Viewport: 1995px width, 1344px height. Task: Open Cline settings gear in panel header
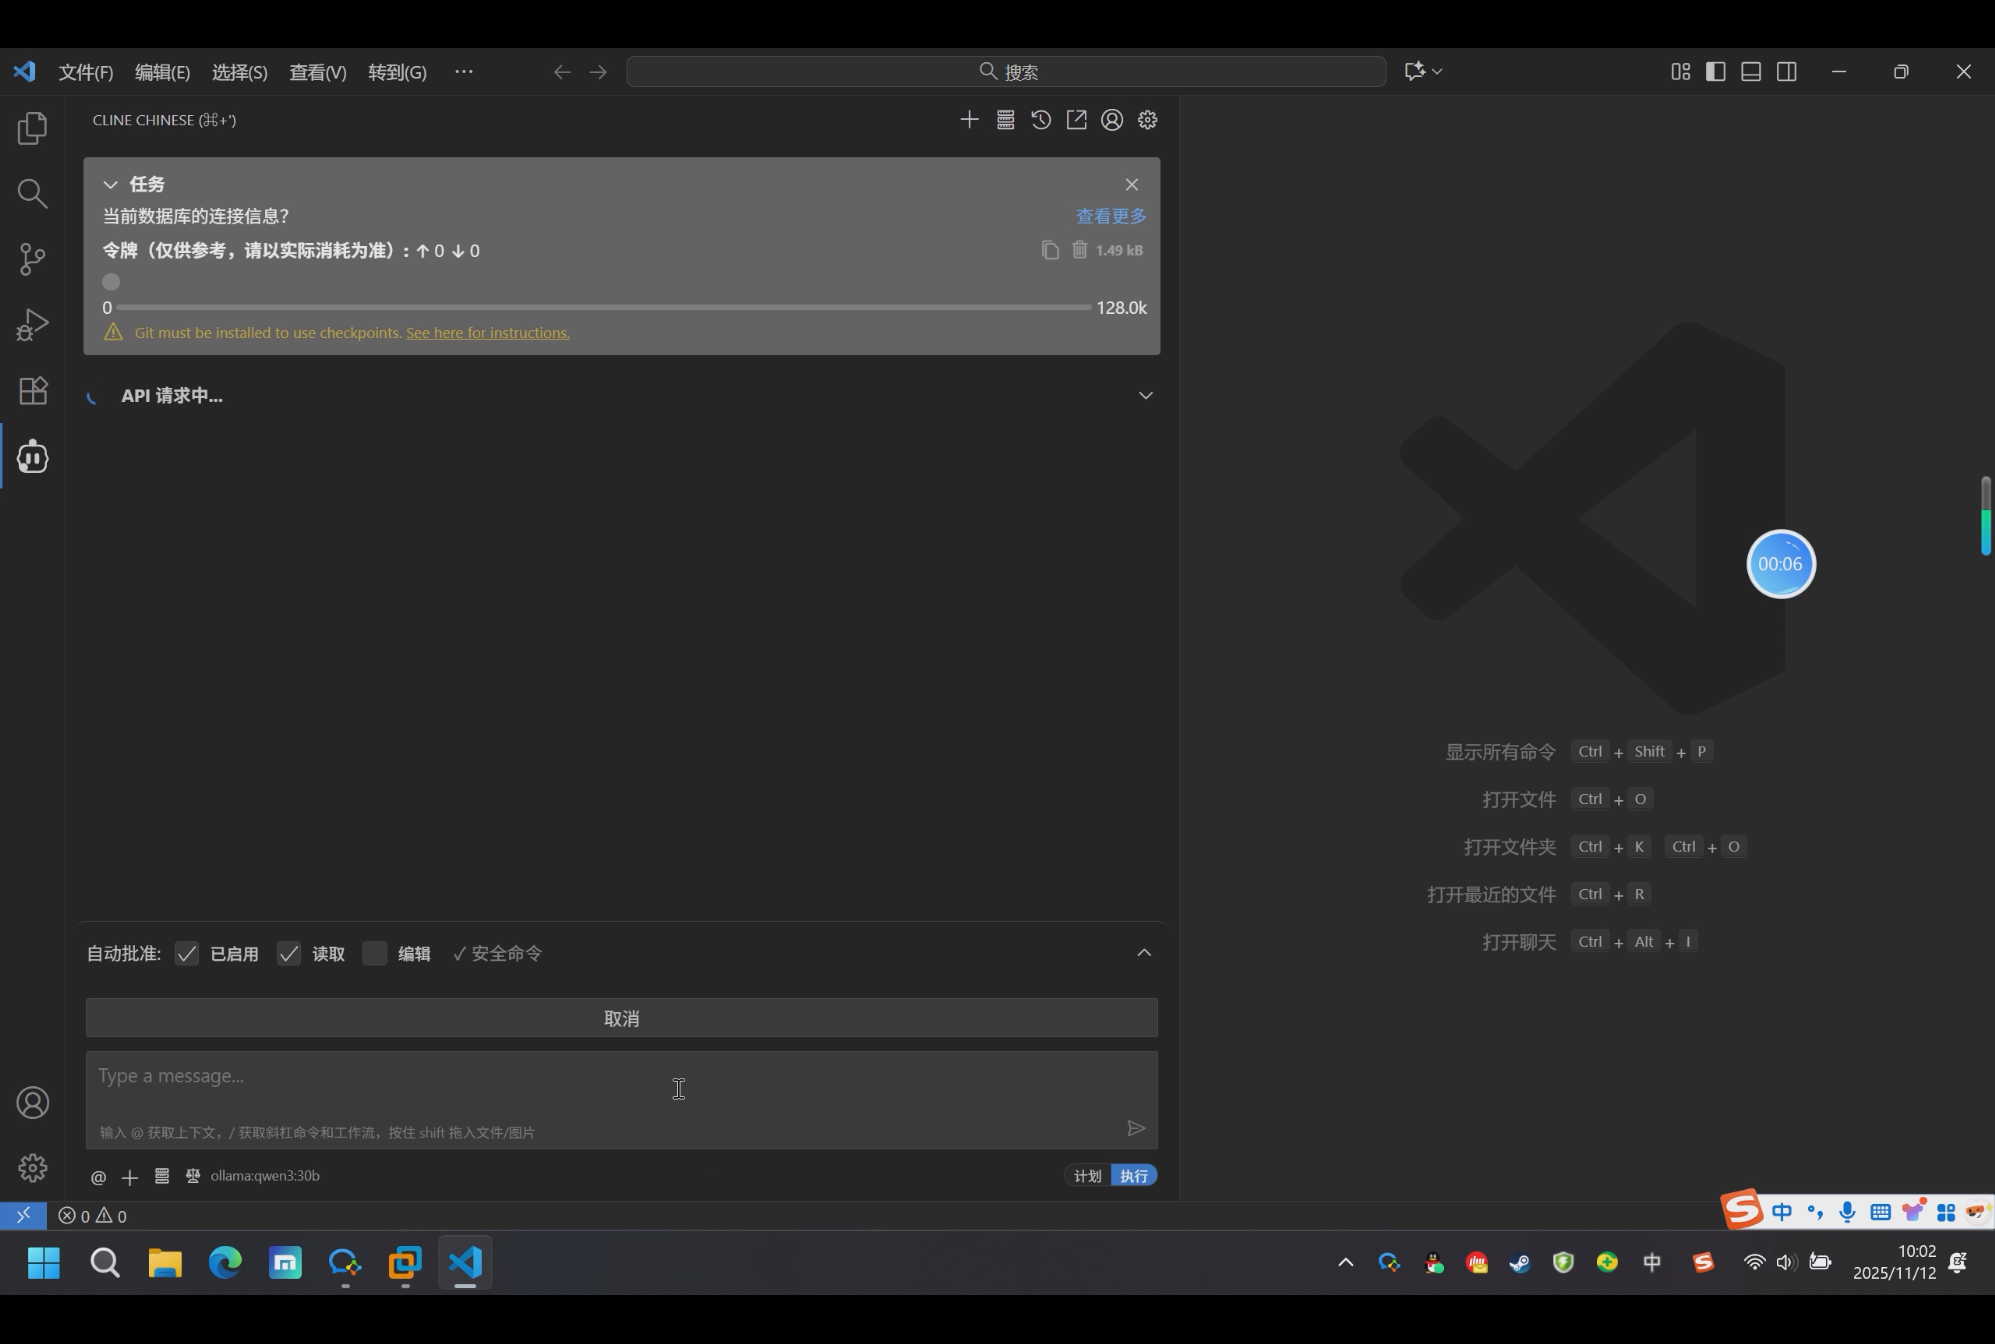(1147, 120)
